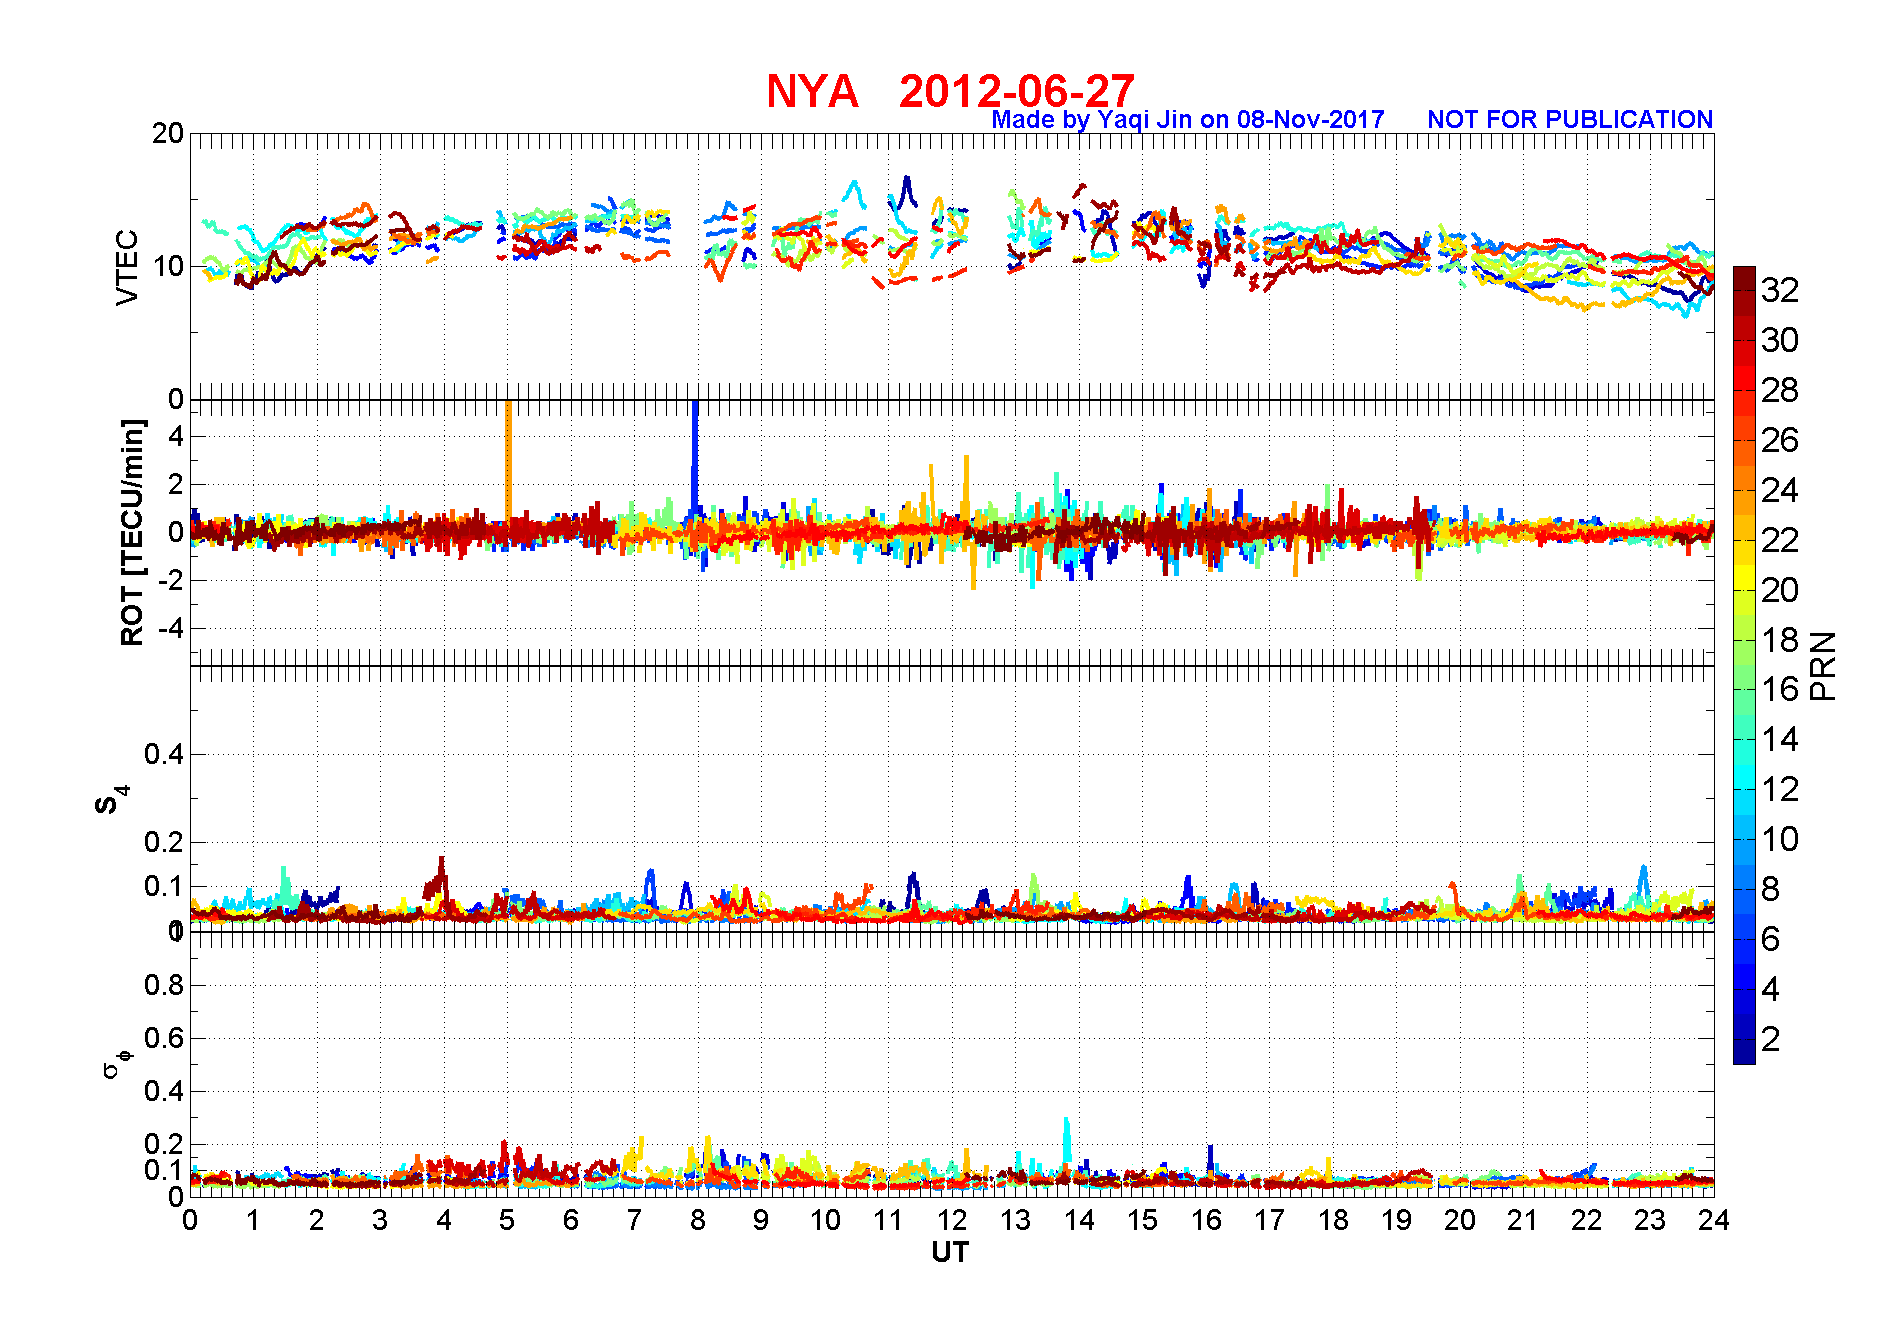1904x1330 pixels.
Task: Click the "UT" x-axis label
Action: point(950,1252)
